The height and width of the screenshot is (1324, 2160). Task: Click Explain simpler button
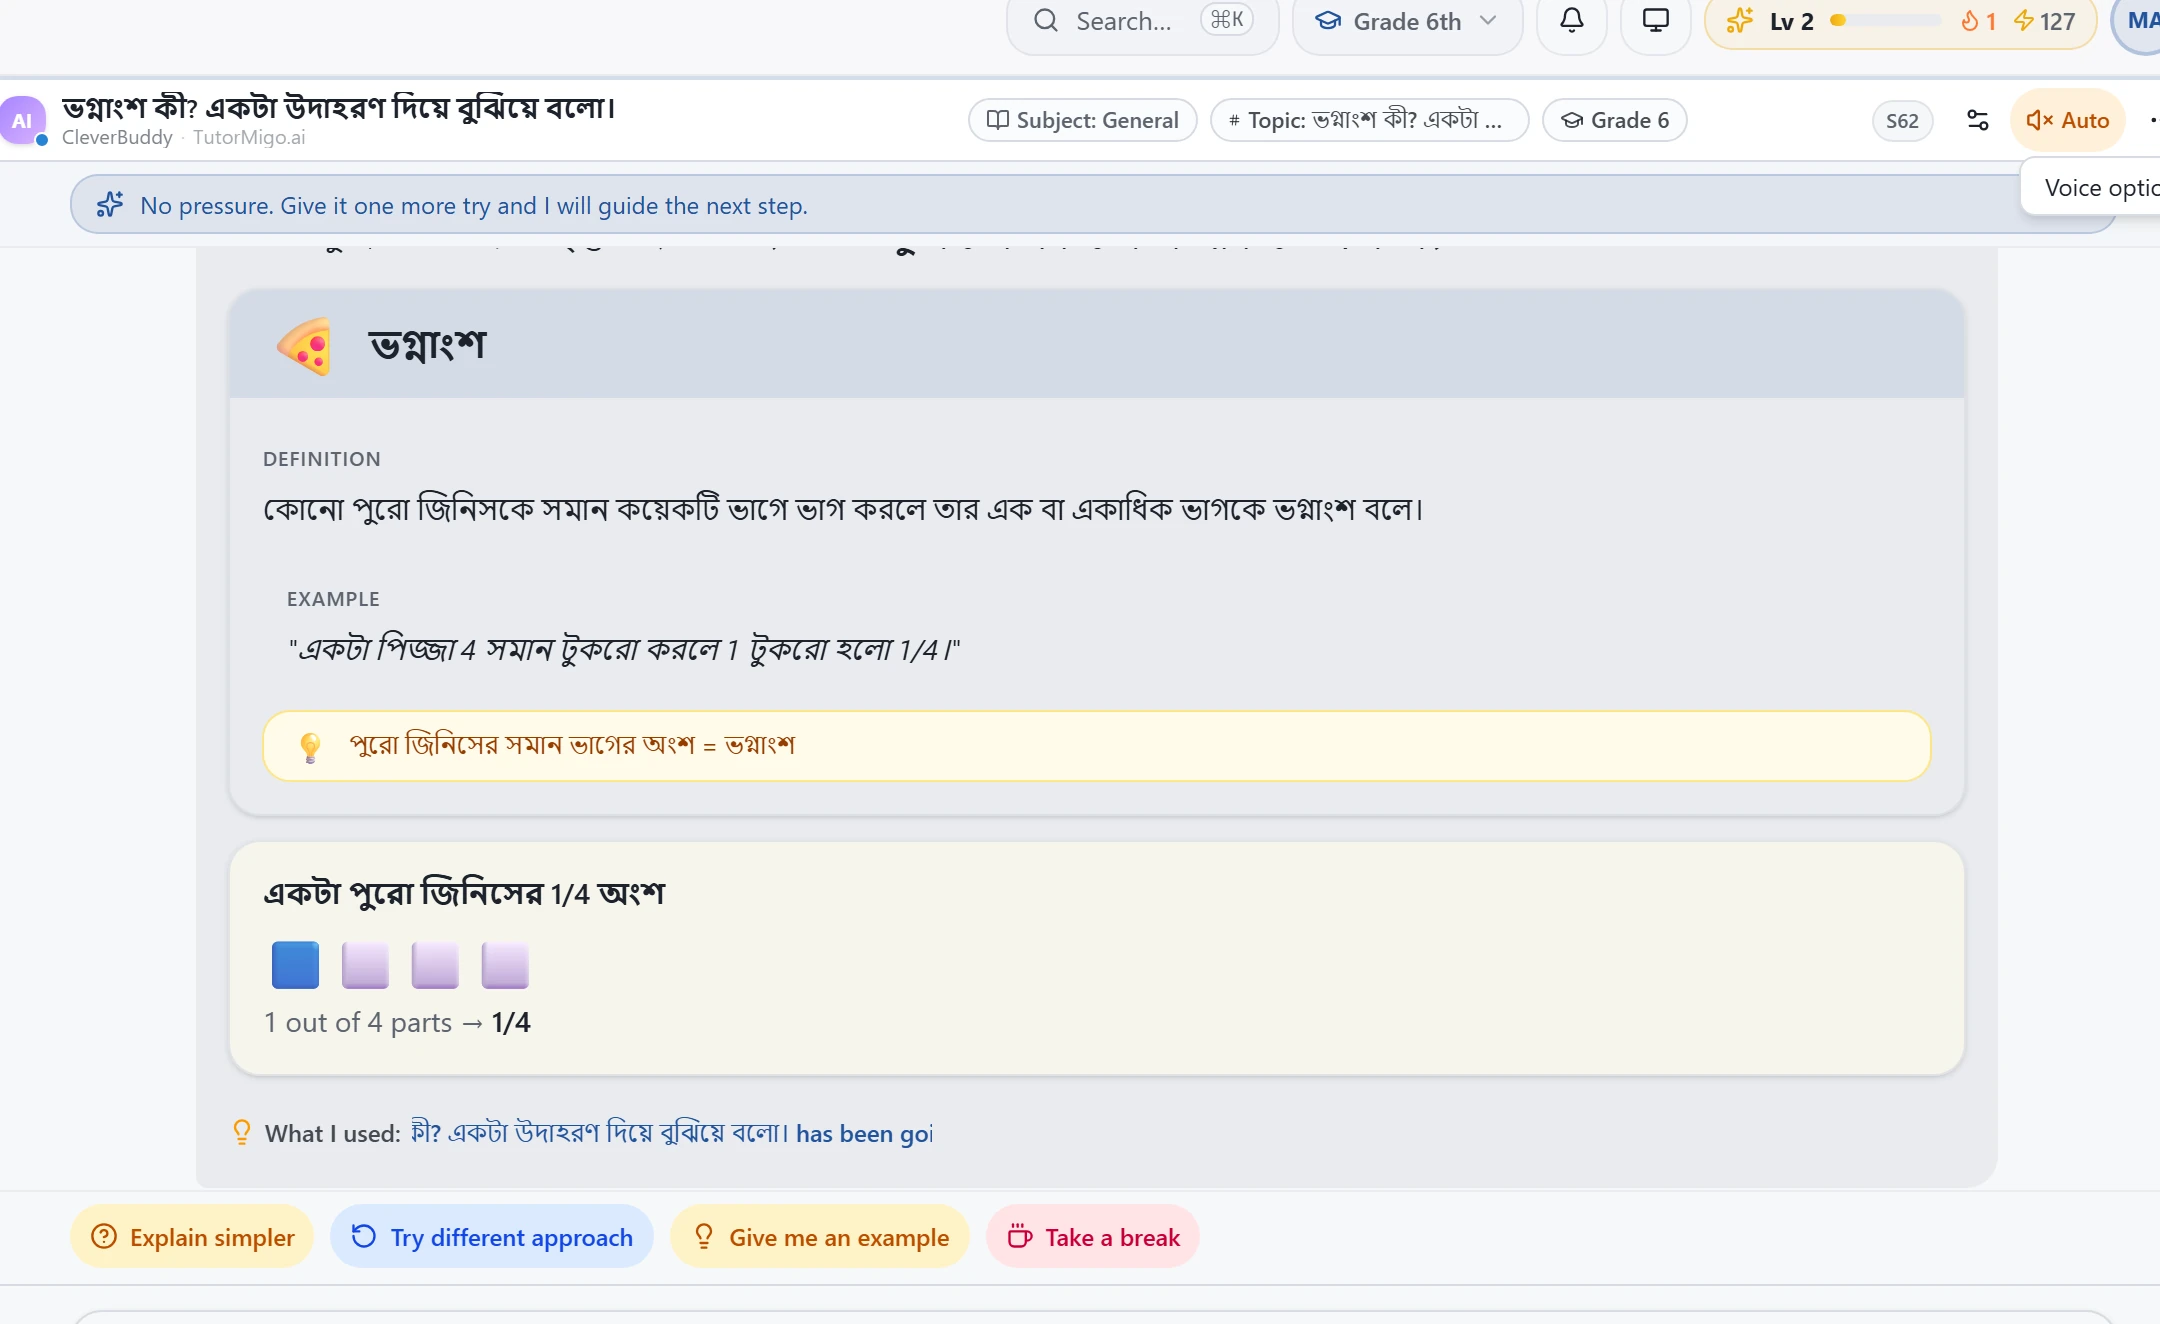192,1237
